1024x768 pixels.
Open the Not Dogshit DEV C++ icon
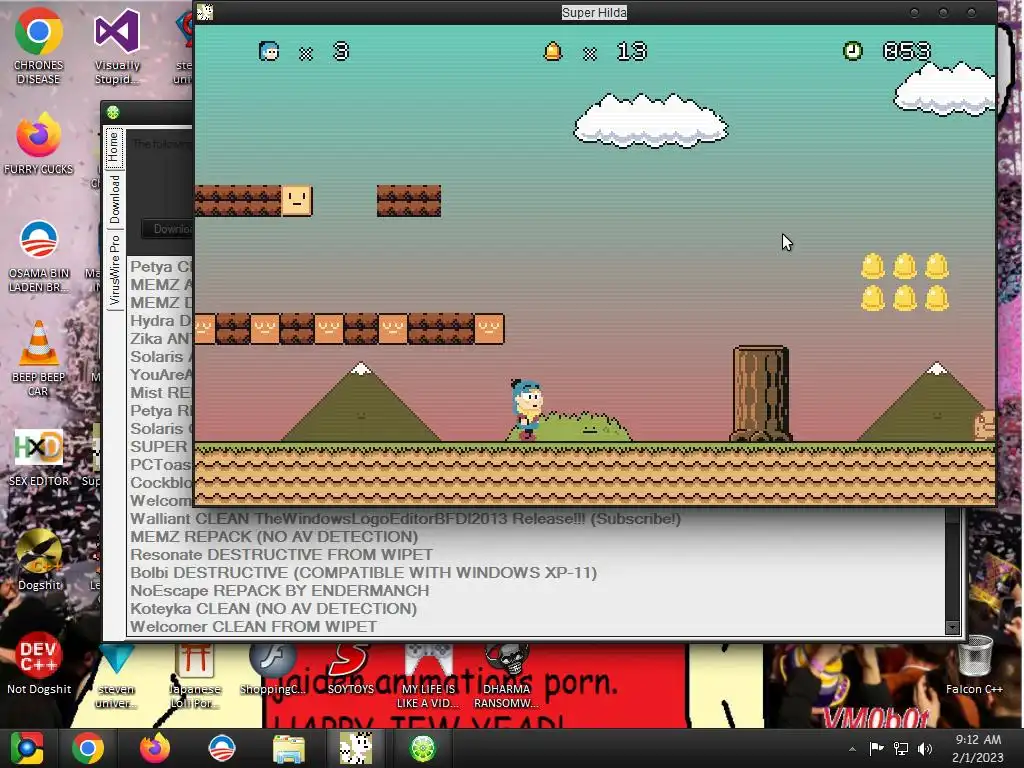39,664
